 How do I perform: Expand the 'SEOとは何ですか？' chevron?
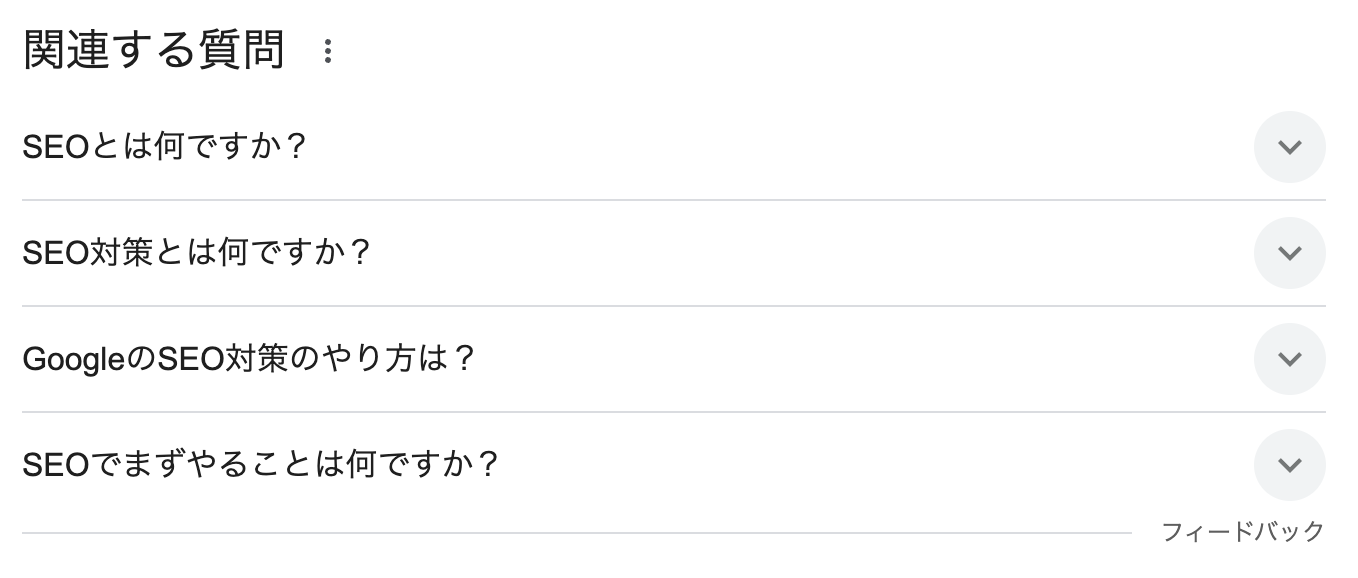[1289, 147]
